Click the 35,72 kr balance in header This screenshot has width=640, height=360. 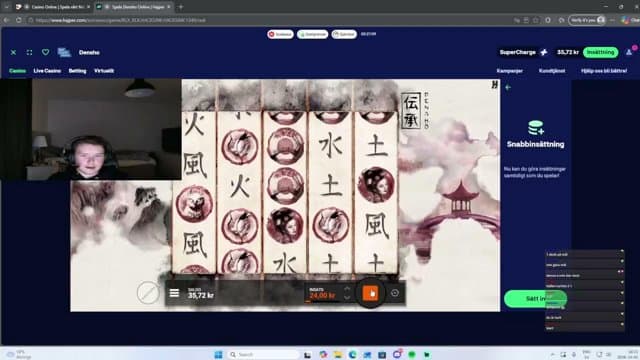(x=568, y=52)
